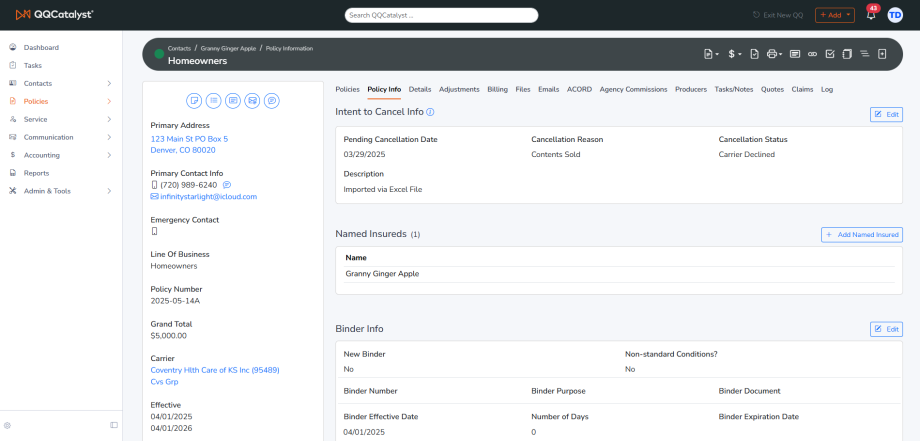Open the Add dropdown button
Image resolution: width=920 pixels, height=441 pixels.
pos(834,15)
